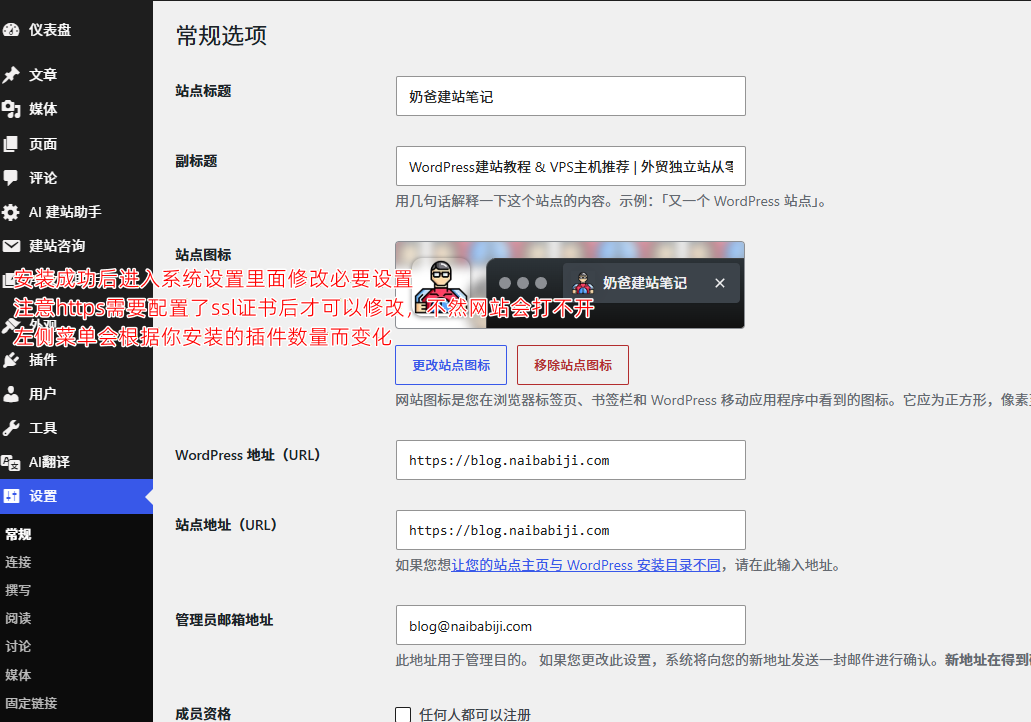Image resolution: width=1031 pixels, height=722 pixels.
Task: Open 撰写 settings submenu
Action: coord(18,590)
